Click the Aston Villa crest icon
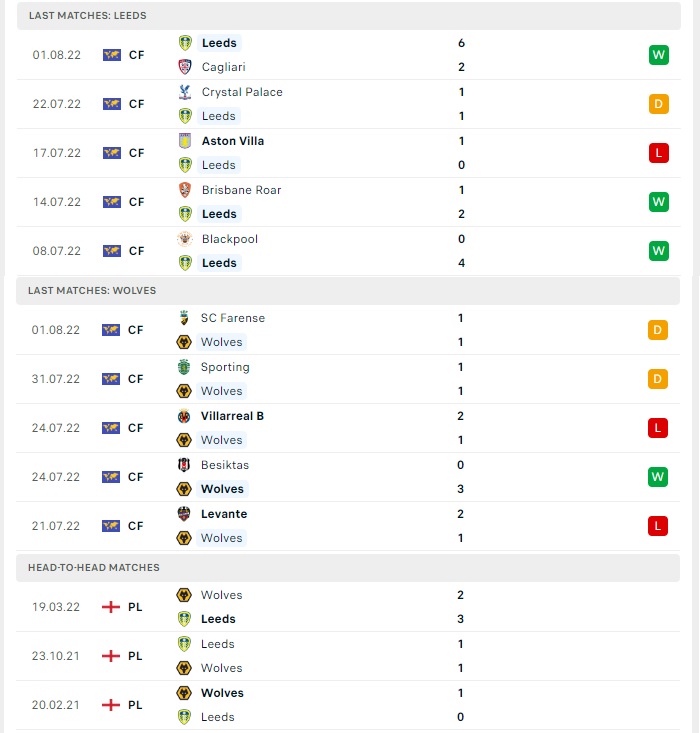The height and width of the screenshot is (733, 700). 185,141
